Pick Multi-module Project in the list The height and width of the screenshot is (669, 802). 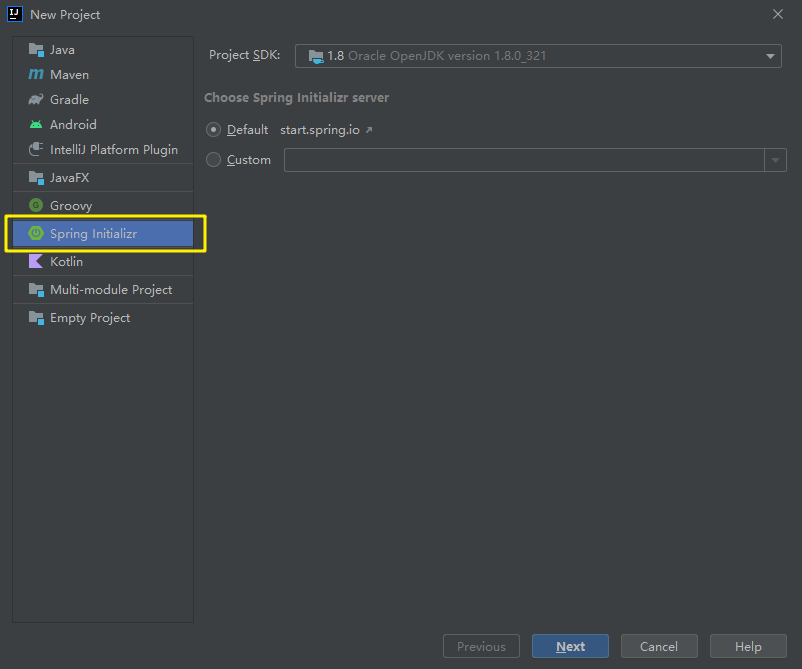(x=103, y=289)
